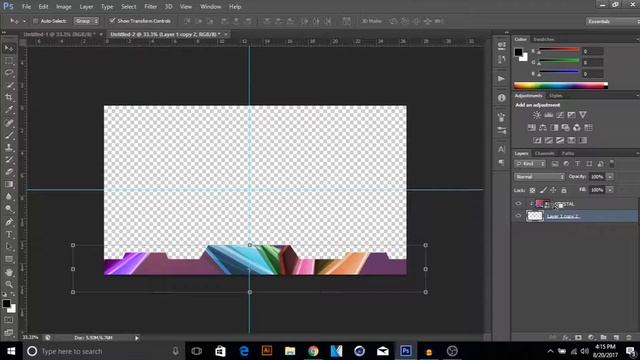
Task: Select the Brush tool
Action: (9, 135)
